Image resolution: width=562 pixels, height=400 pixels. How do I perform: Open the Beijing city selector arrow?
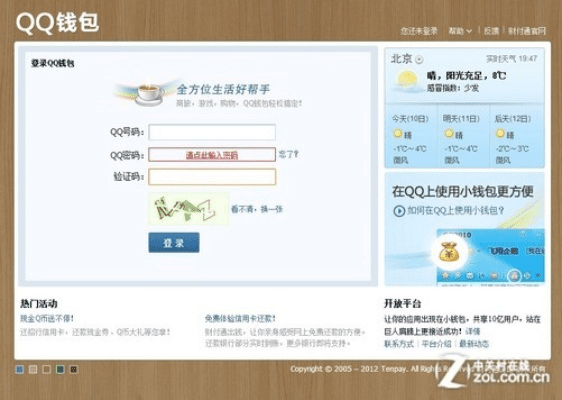419,60
